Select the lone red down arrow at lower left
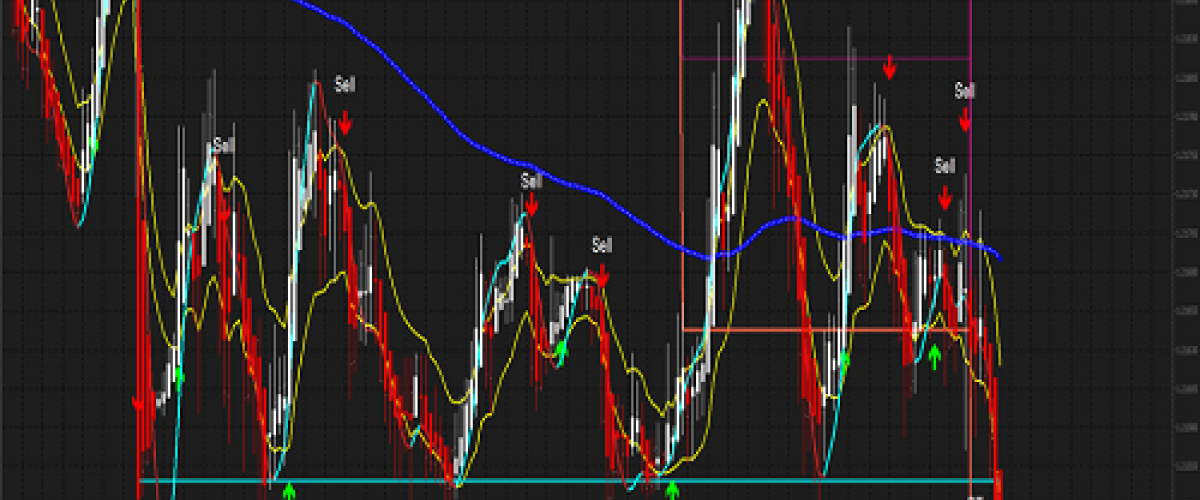The height and width of the screenshot is (500, 1200). (x=138, y=402)
